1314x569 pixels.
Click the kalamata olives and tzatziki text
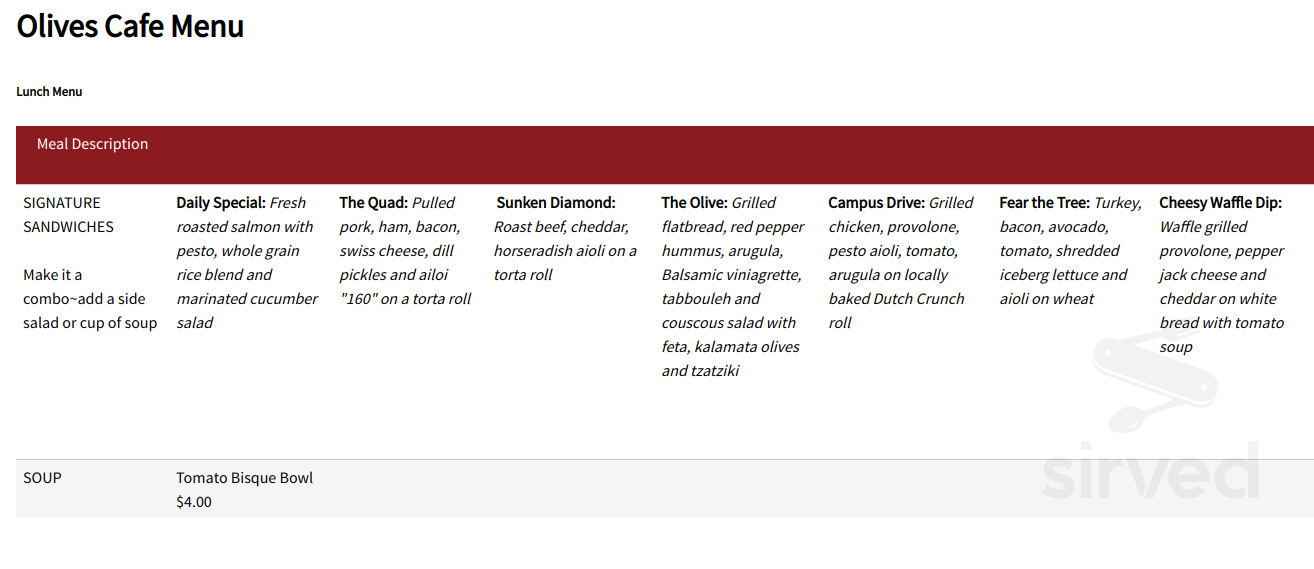click(730, 359)
